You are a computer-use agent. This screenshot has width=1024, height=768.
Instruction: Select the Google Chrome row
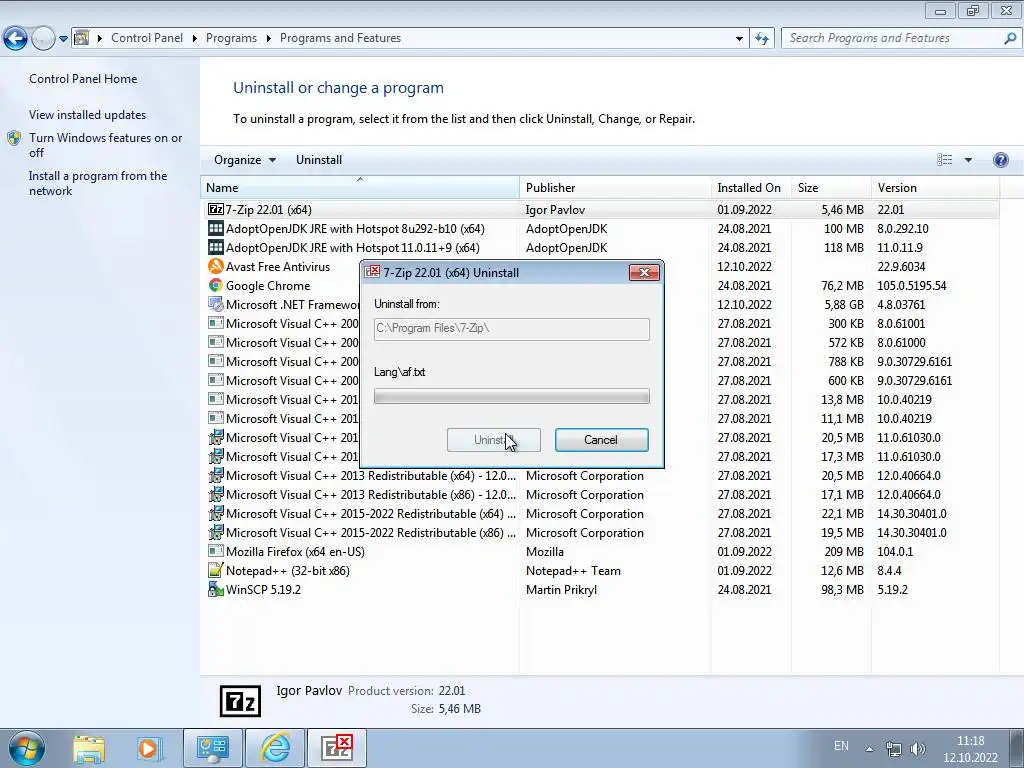(600, 285)
